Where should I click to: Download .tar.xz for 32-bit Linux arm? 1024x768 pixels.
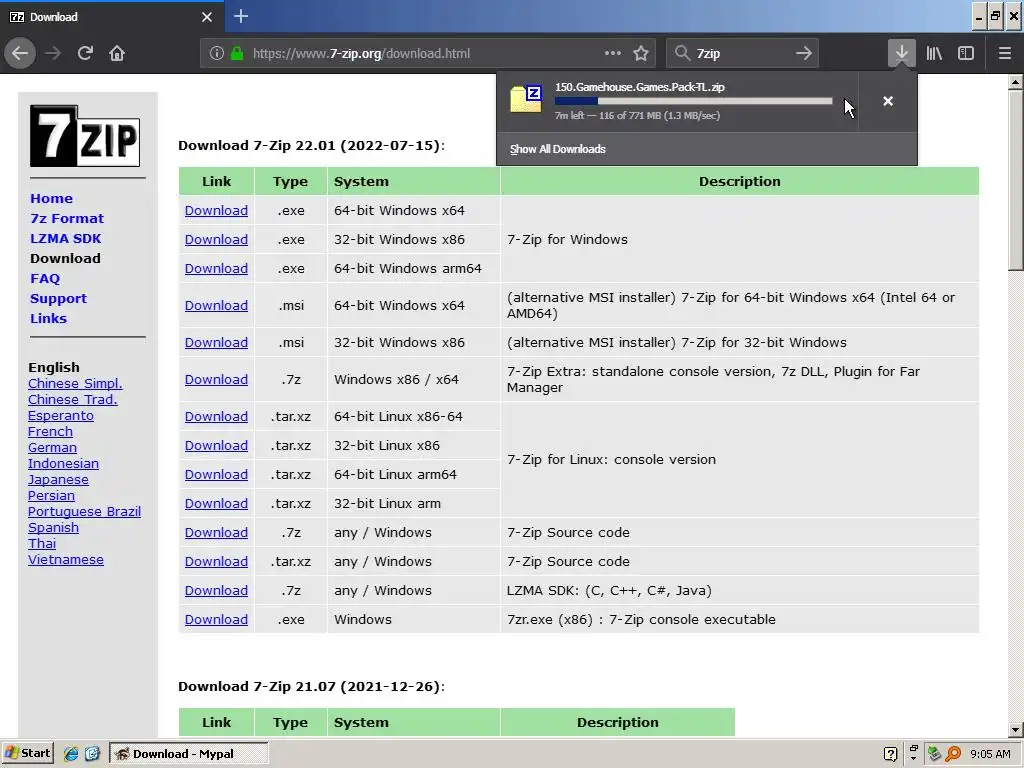216,504
